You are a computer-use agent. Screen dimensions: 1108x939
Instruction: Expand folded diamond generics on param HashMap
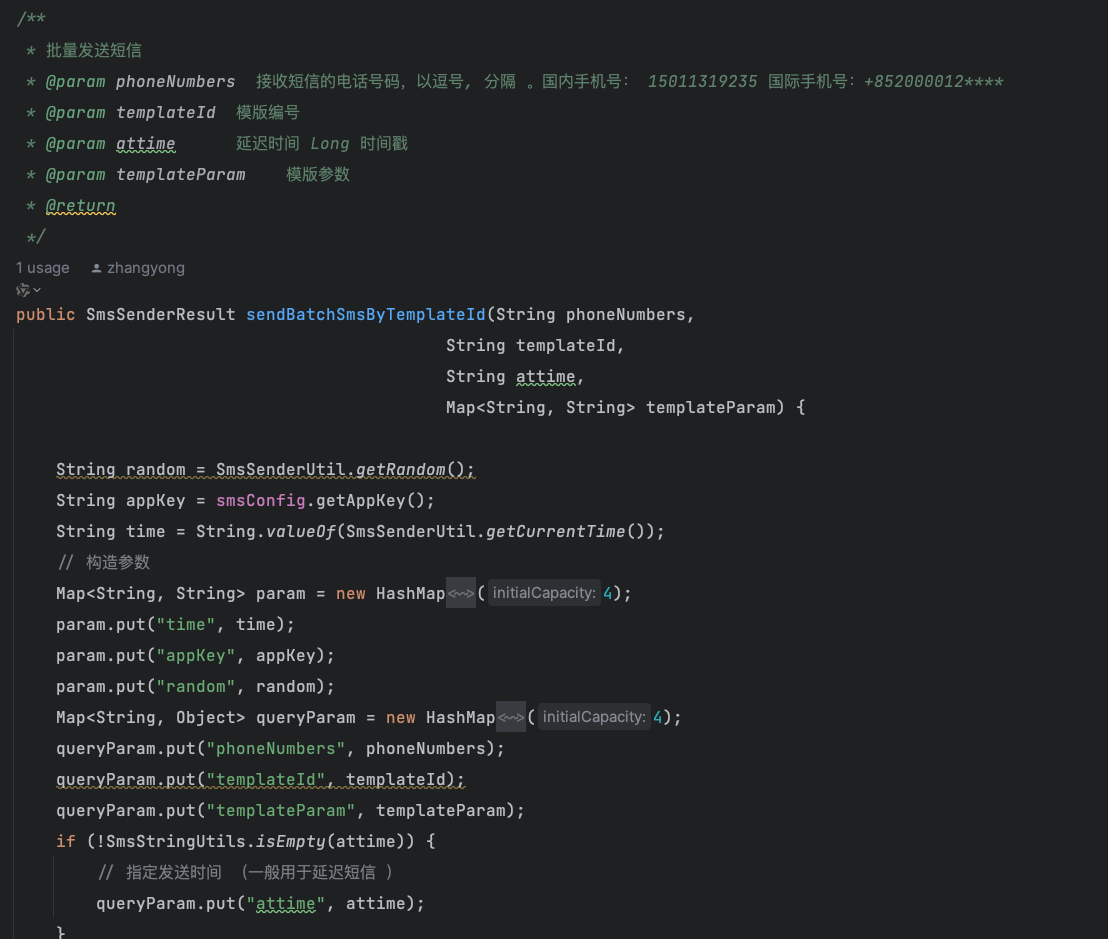(x=461, y=594)
